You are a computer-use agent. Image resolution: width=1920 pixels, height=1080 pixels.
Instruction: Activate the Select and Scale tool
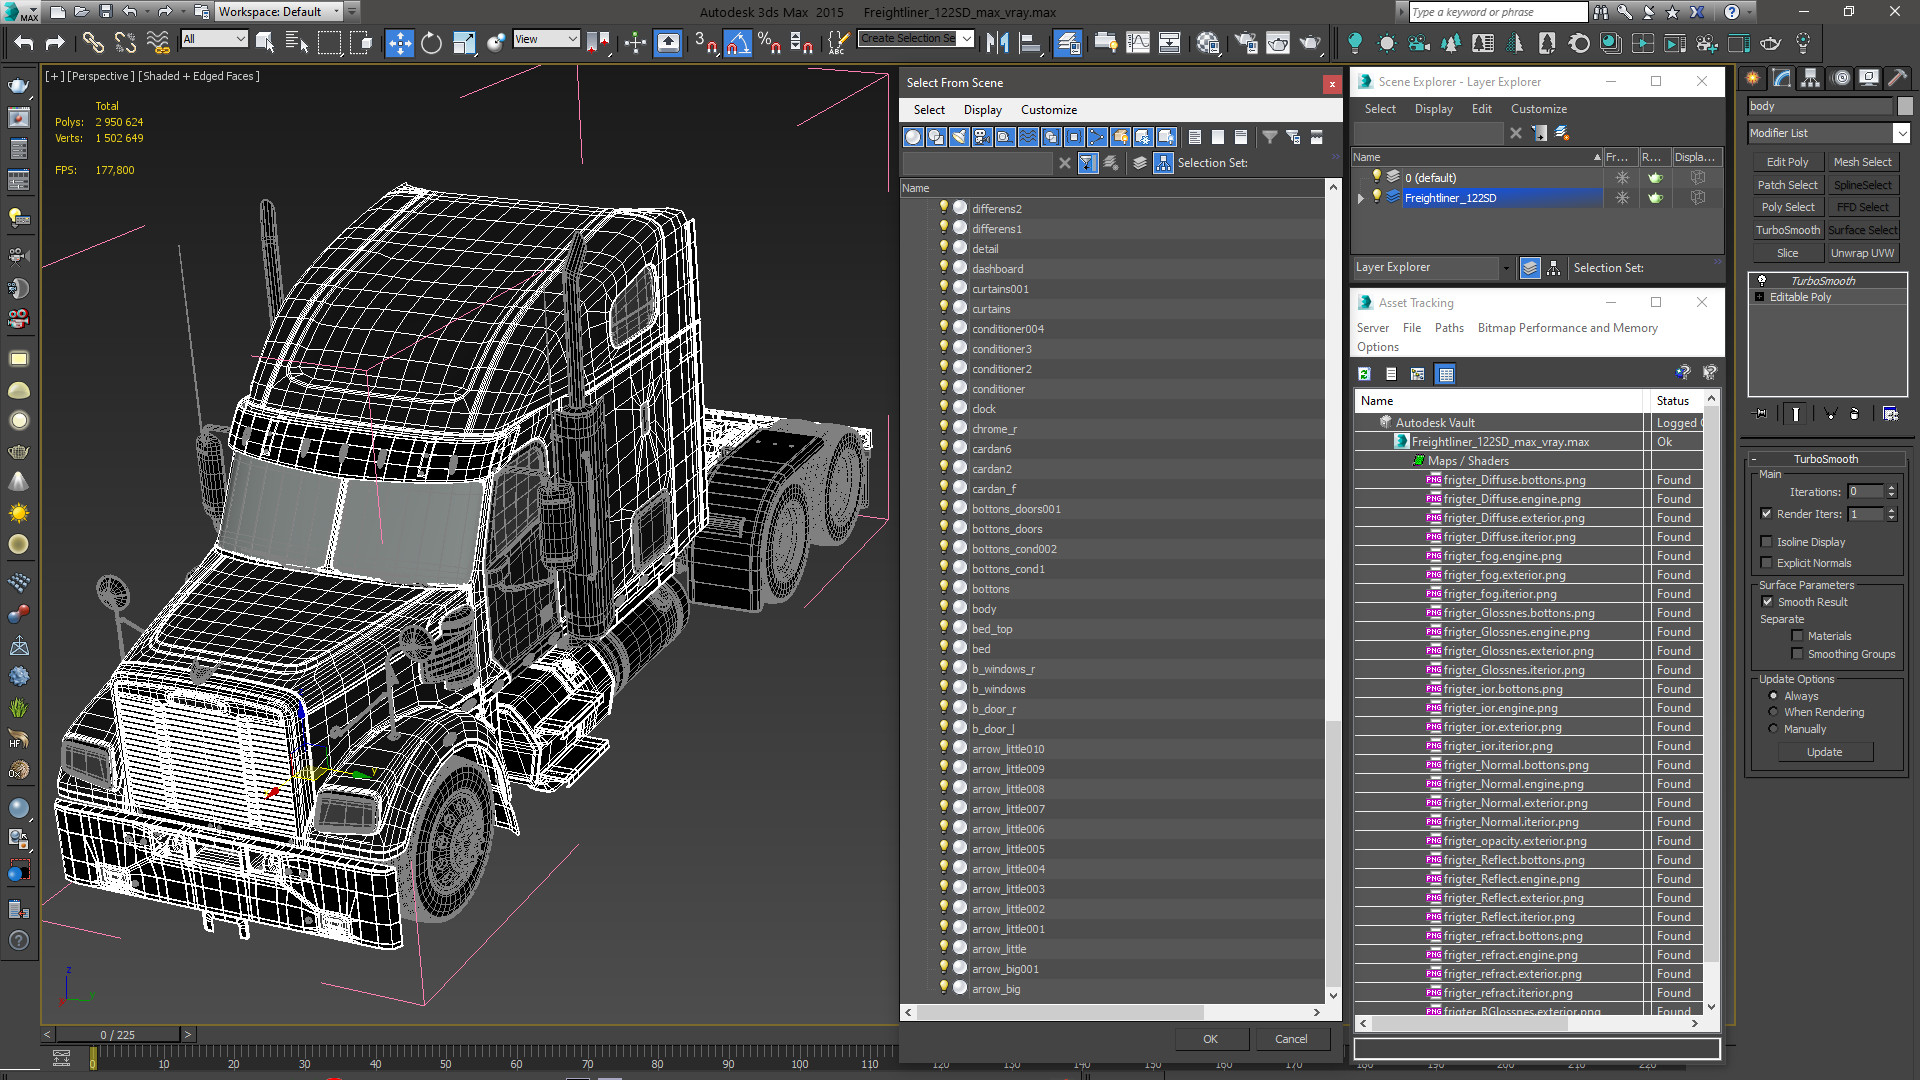pyautogui.click(x=463, y=43)
